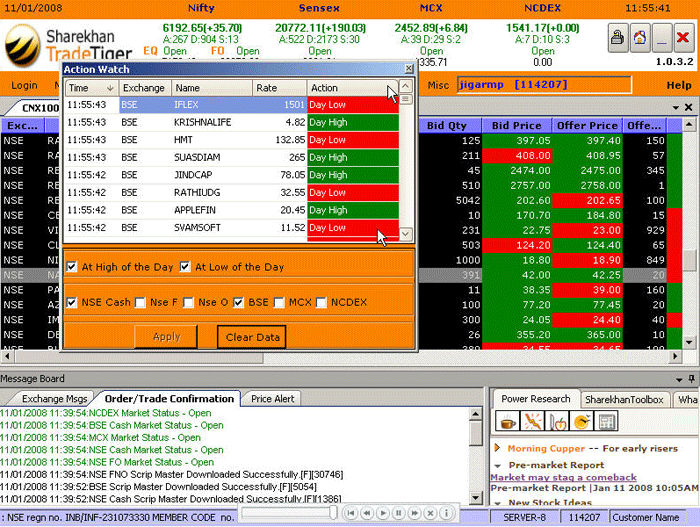The image size is (700, 527).
Task: Close the CNX100 market watch panel
Action: point(688,107)
